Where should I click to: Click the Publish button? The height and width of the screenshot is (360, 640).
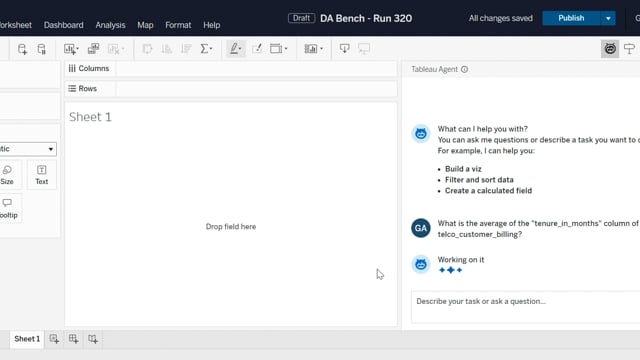point(571,18)
